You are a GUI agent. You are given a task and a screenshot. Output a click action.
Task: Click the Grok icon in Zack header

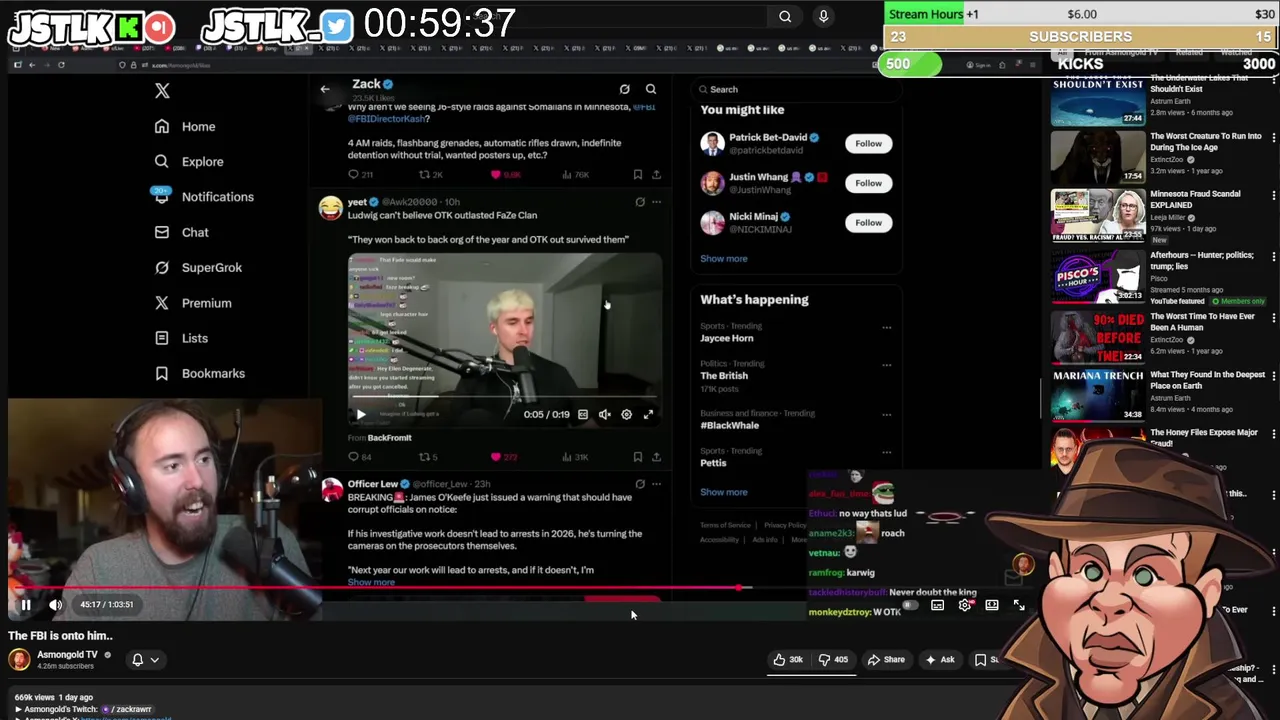point(624,90)
